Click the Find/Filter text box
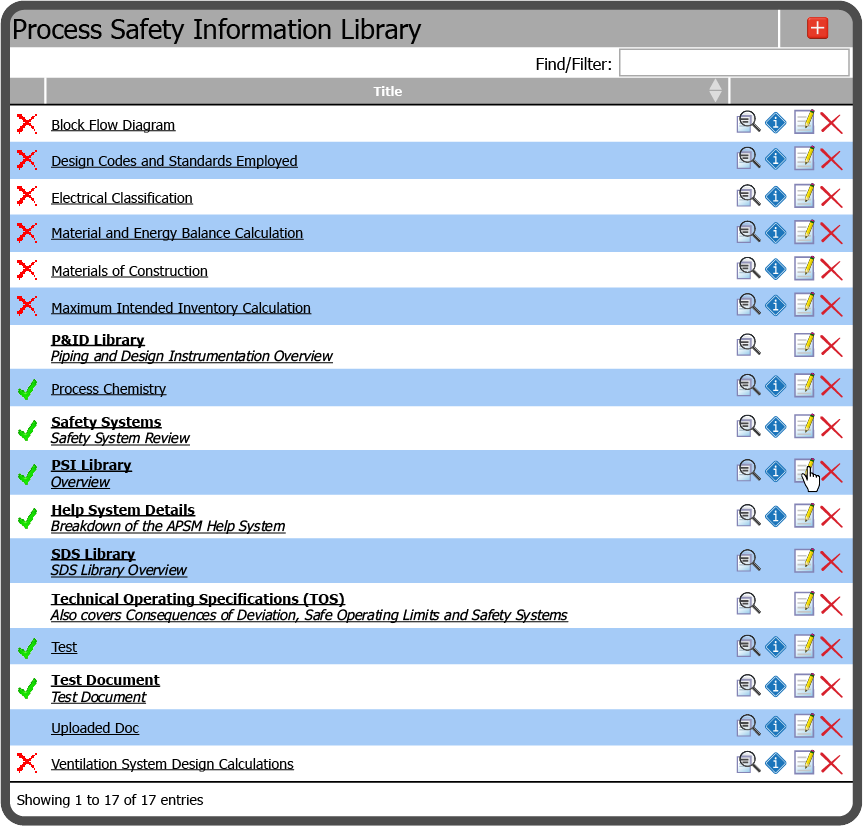 [x=734, y=63]
